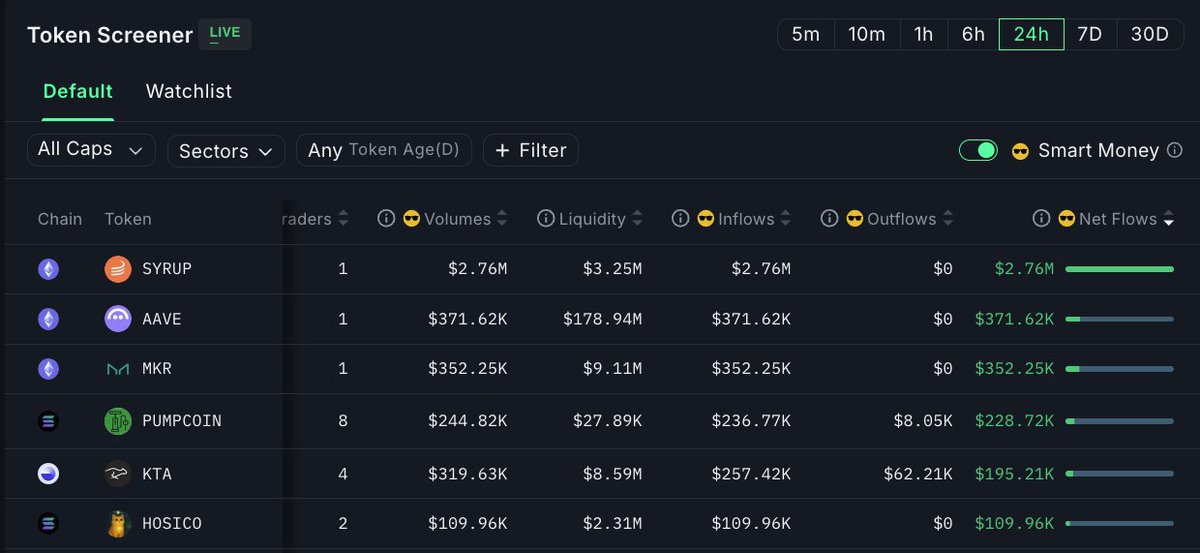Open the Sectors dropdown
Image resolution: width=1200 pixels, height=553 pixels.
click(226, 151)
